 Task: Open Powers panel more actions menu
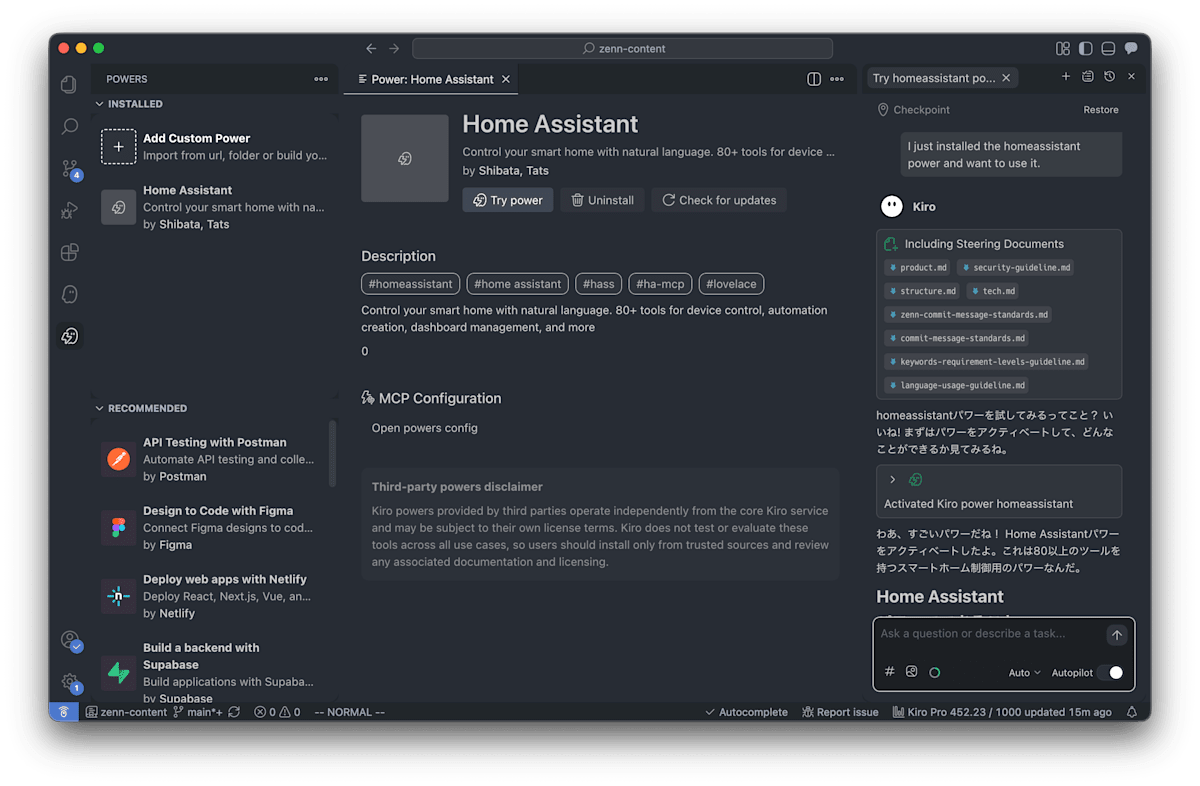coord(321,79)
